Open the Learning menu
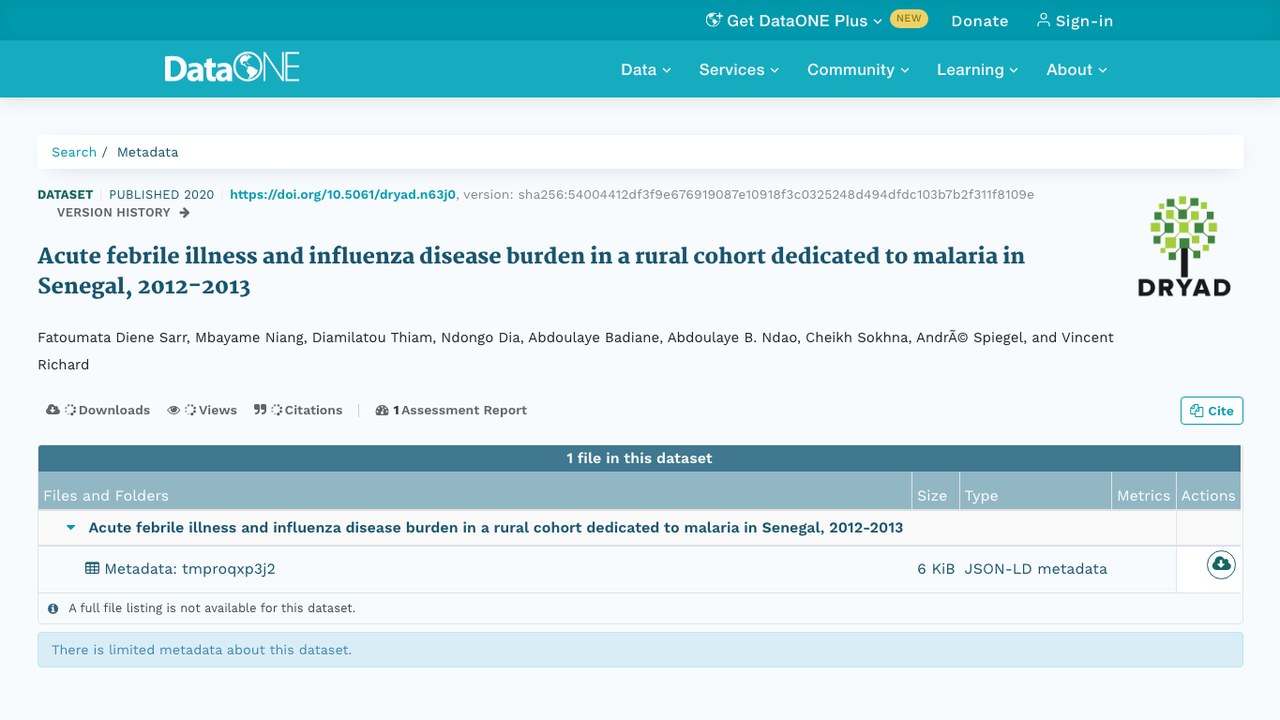 pyautogui.click(x=977, y=69)
